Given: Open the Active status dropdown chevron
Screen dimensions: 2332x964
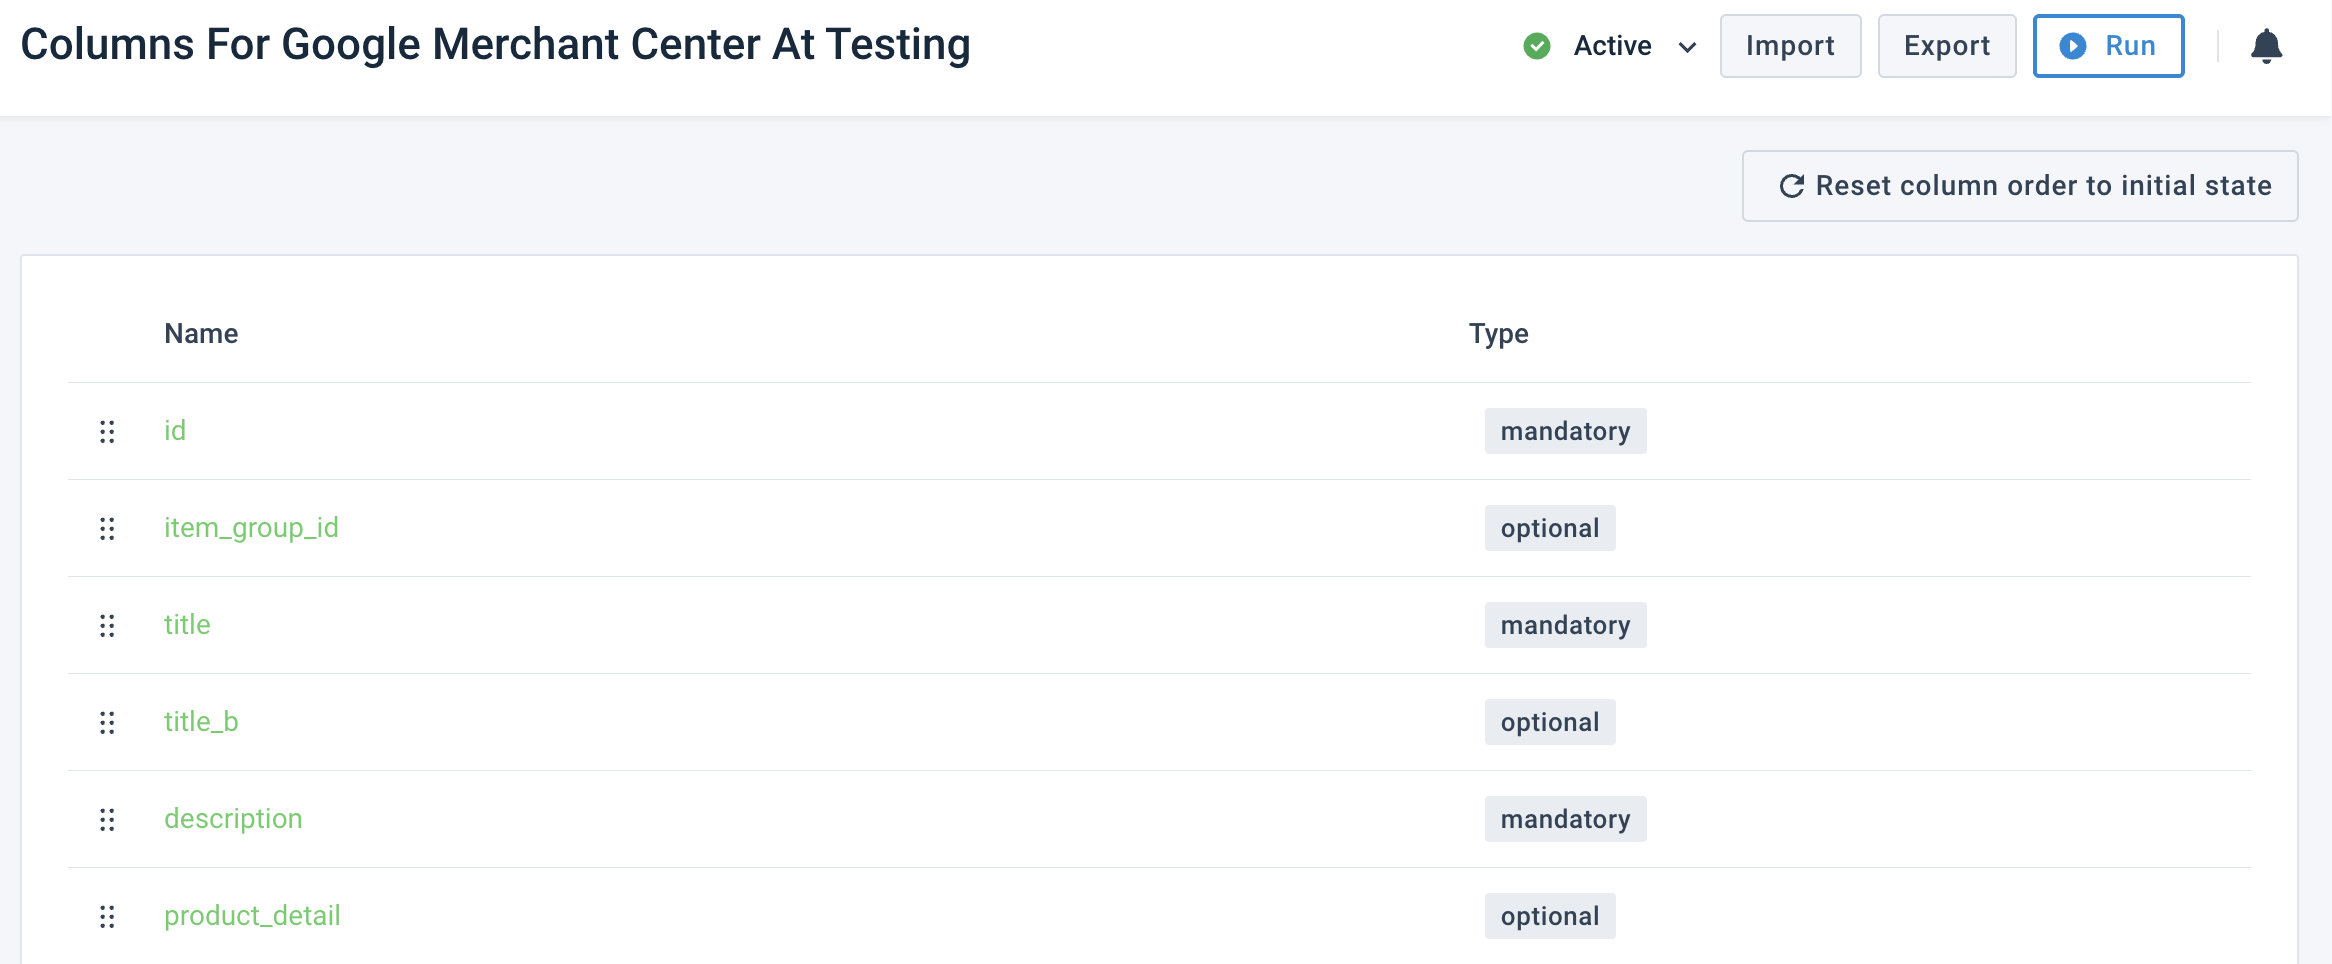Looking at the screenshot, I should (x=1688, y=47).
